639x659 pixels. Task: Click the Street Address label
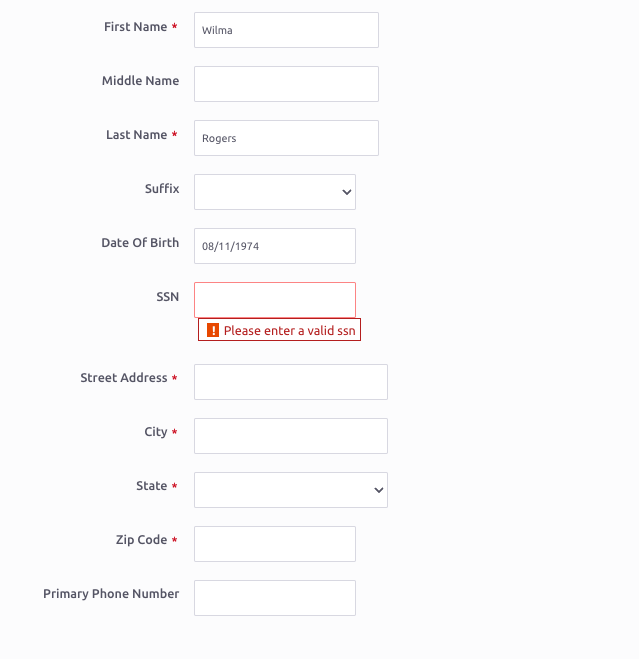click(x=124, y=378)
